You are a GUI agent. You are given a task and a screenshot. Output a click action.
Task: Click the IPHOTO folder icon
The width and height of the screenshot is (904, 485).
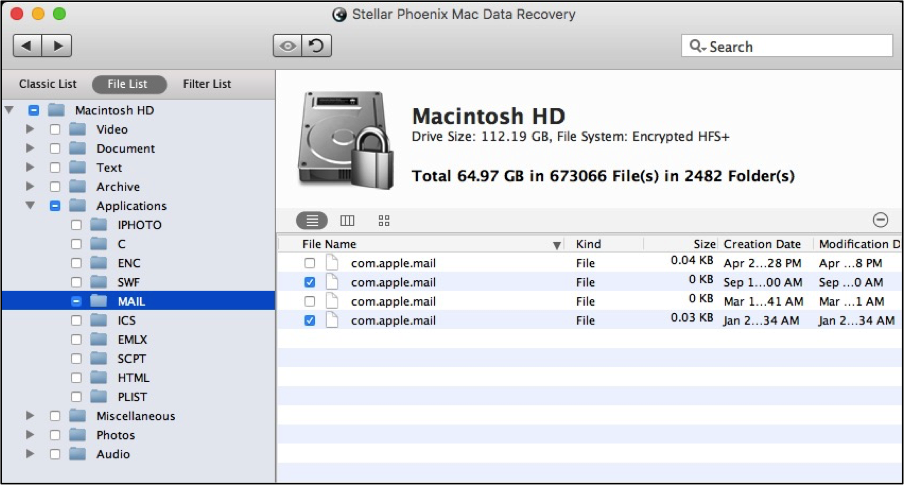(99, 224)
